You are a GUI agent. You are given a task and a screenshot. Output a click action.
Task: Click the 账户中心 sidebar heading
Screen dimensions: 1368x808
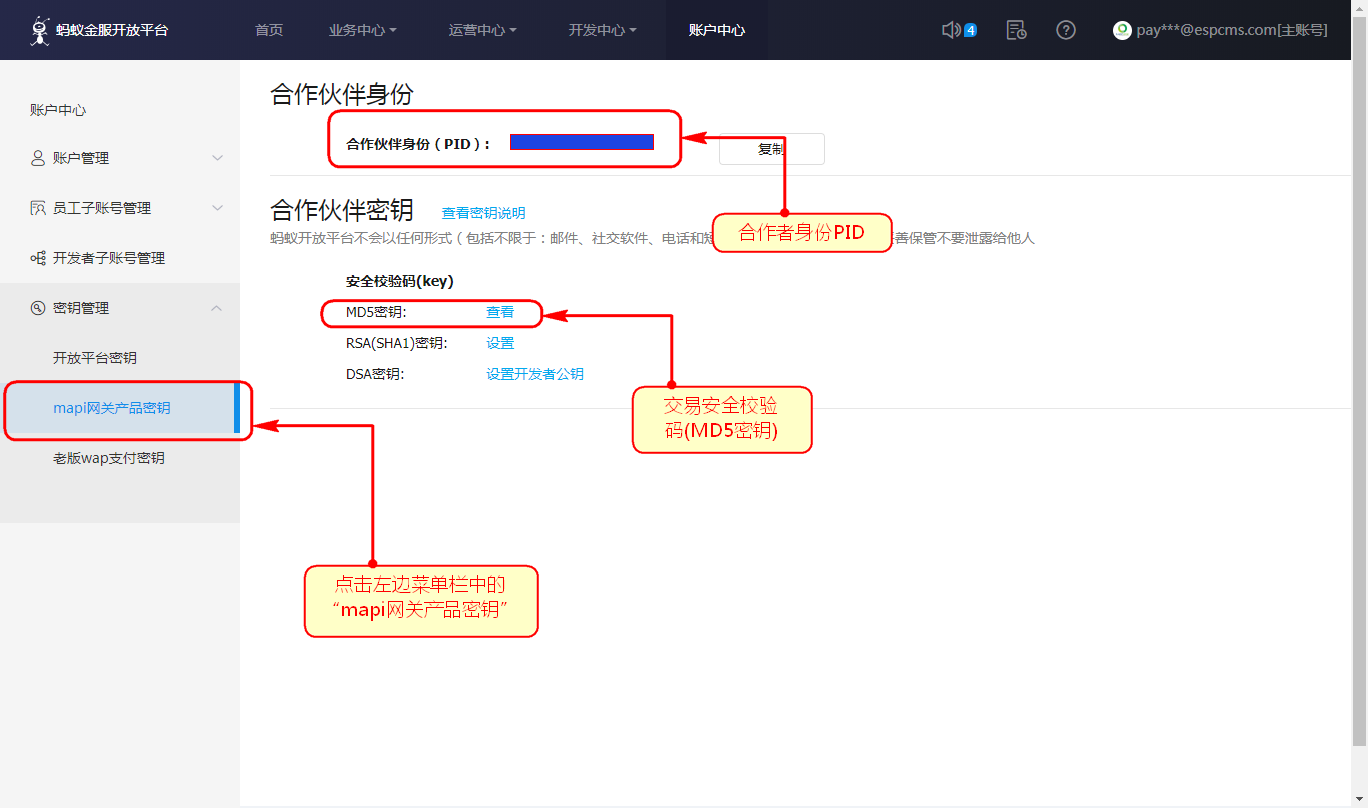pyautogui.click(x=58, y=110)
